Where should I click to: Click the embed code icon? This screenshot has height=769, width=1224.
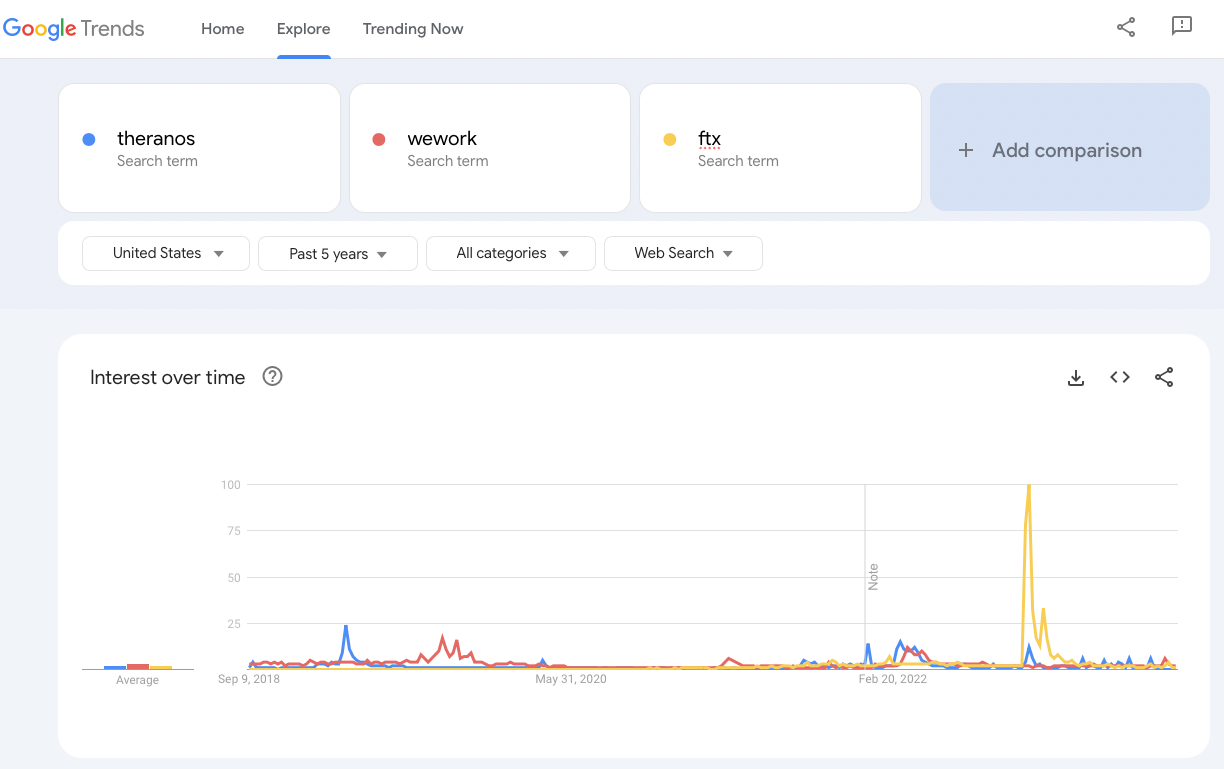1120,377
